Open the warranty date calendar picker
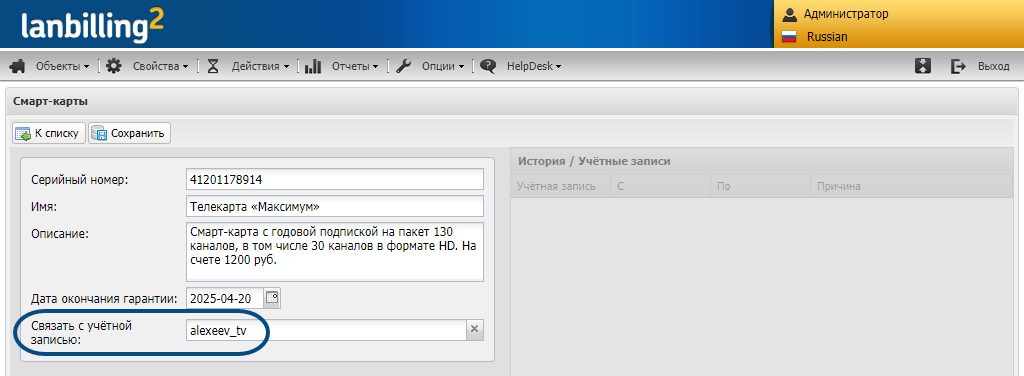The image size is (1024, 376). click(272, 298)
